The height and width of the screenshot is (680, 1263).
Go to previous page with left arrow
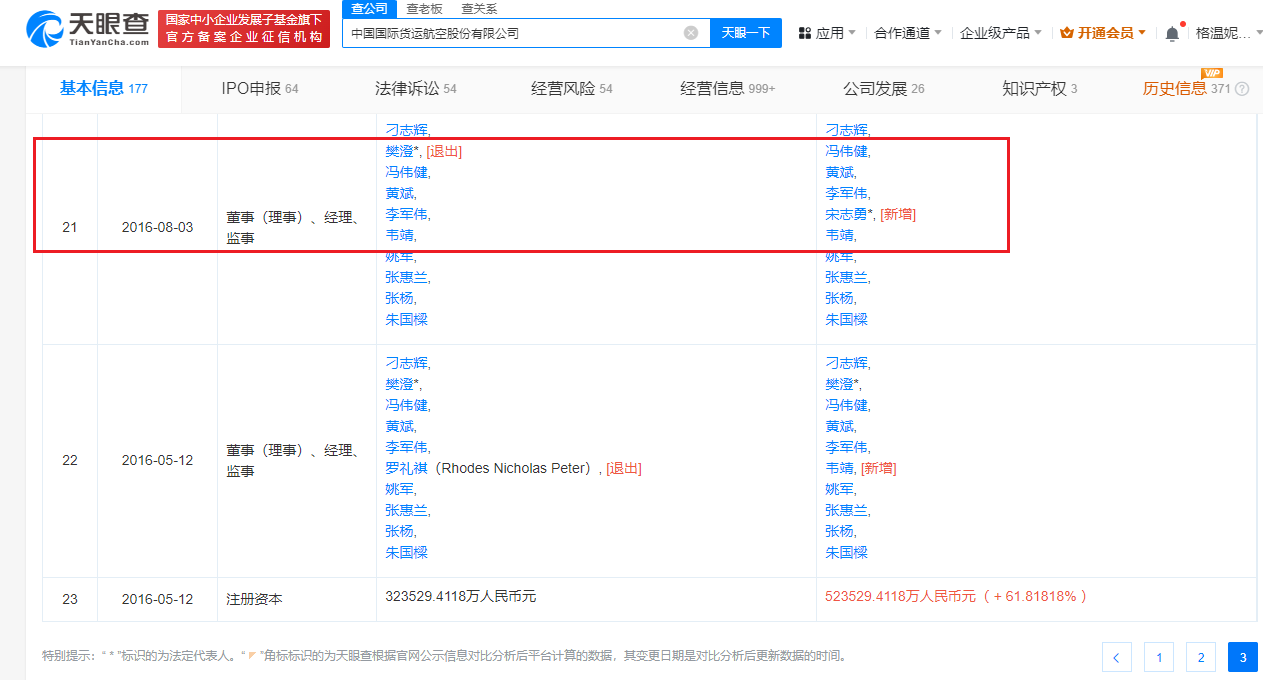click(x=1116, y=657)
